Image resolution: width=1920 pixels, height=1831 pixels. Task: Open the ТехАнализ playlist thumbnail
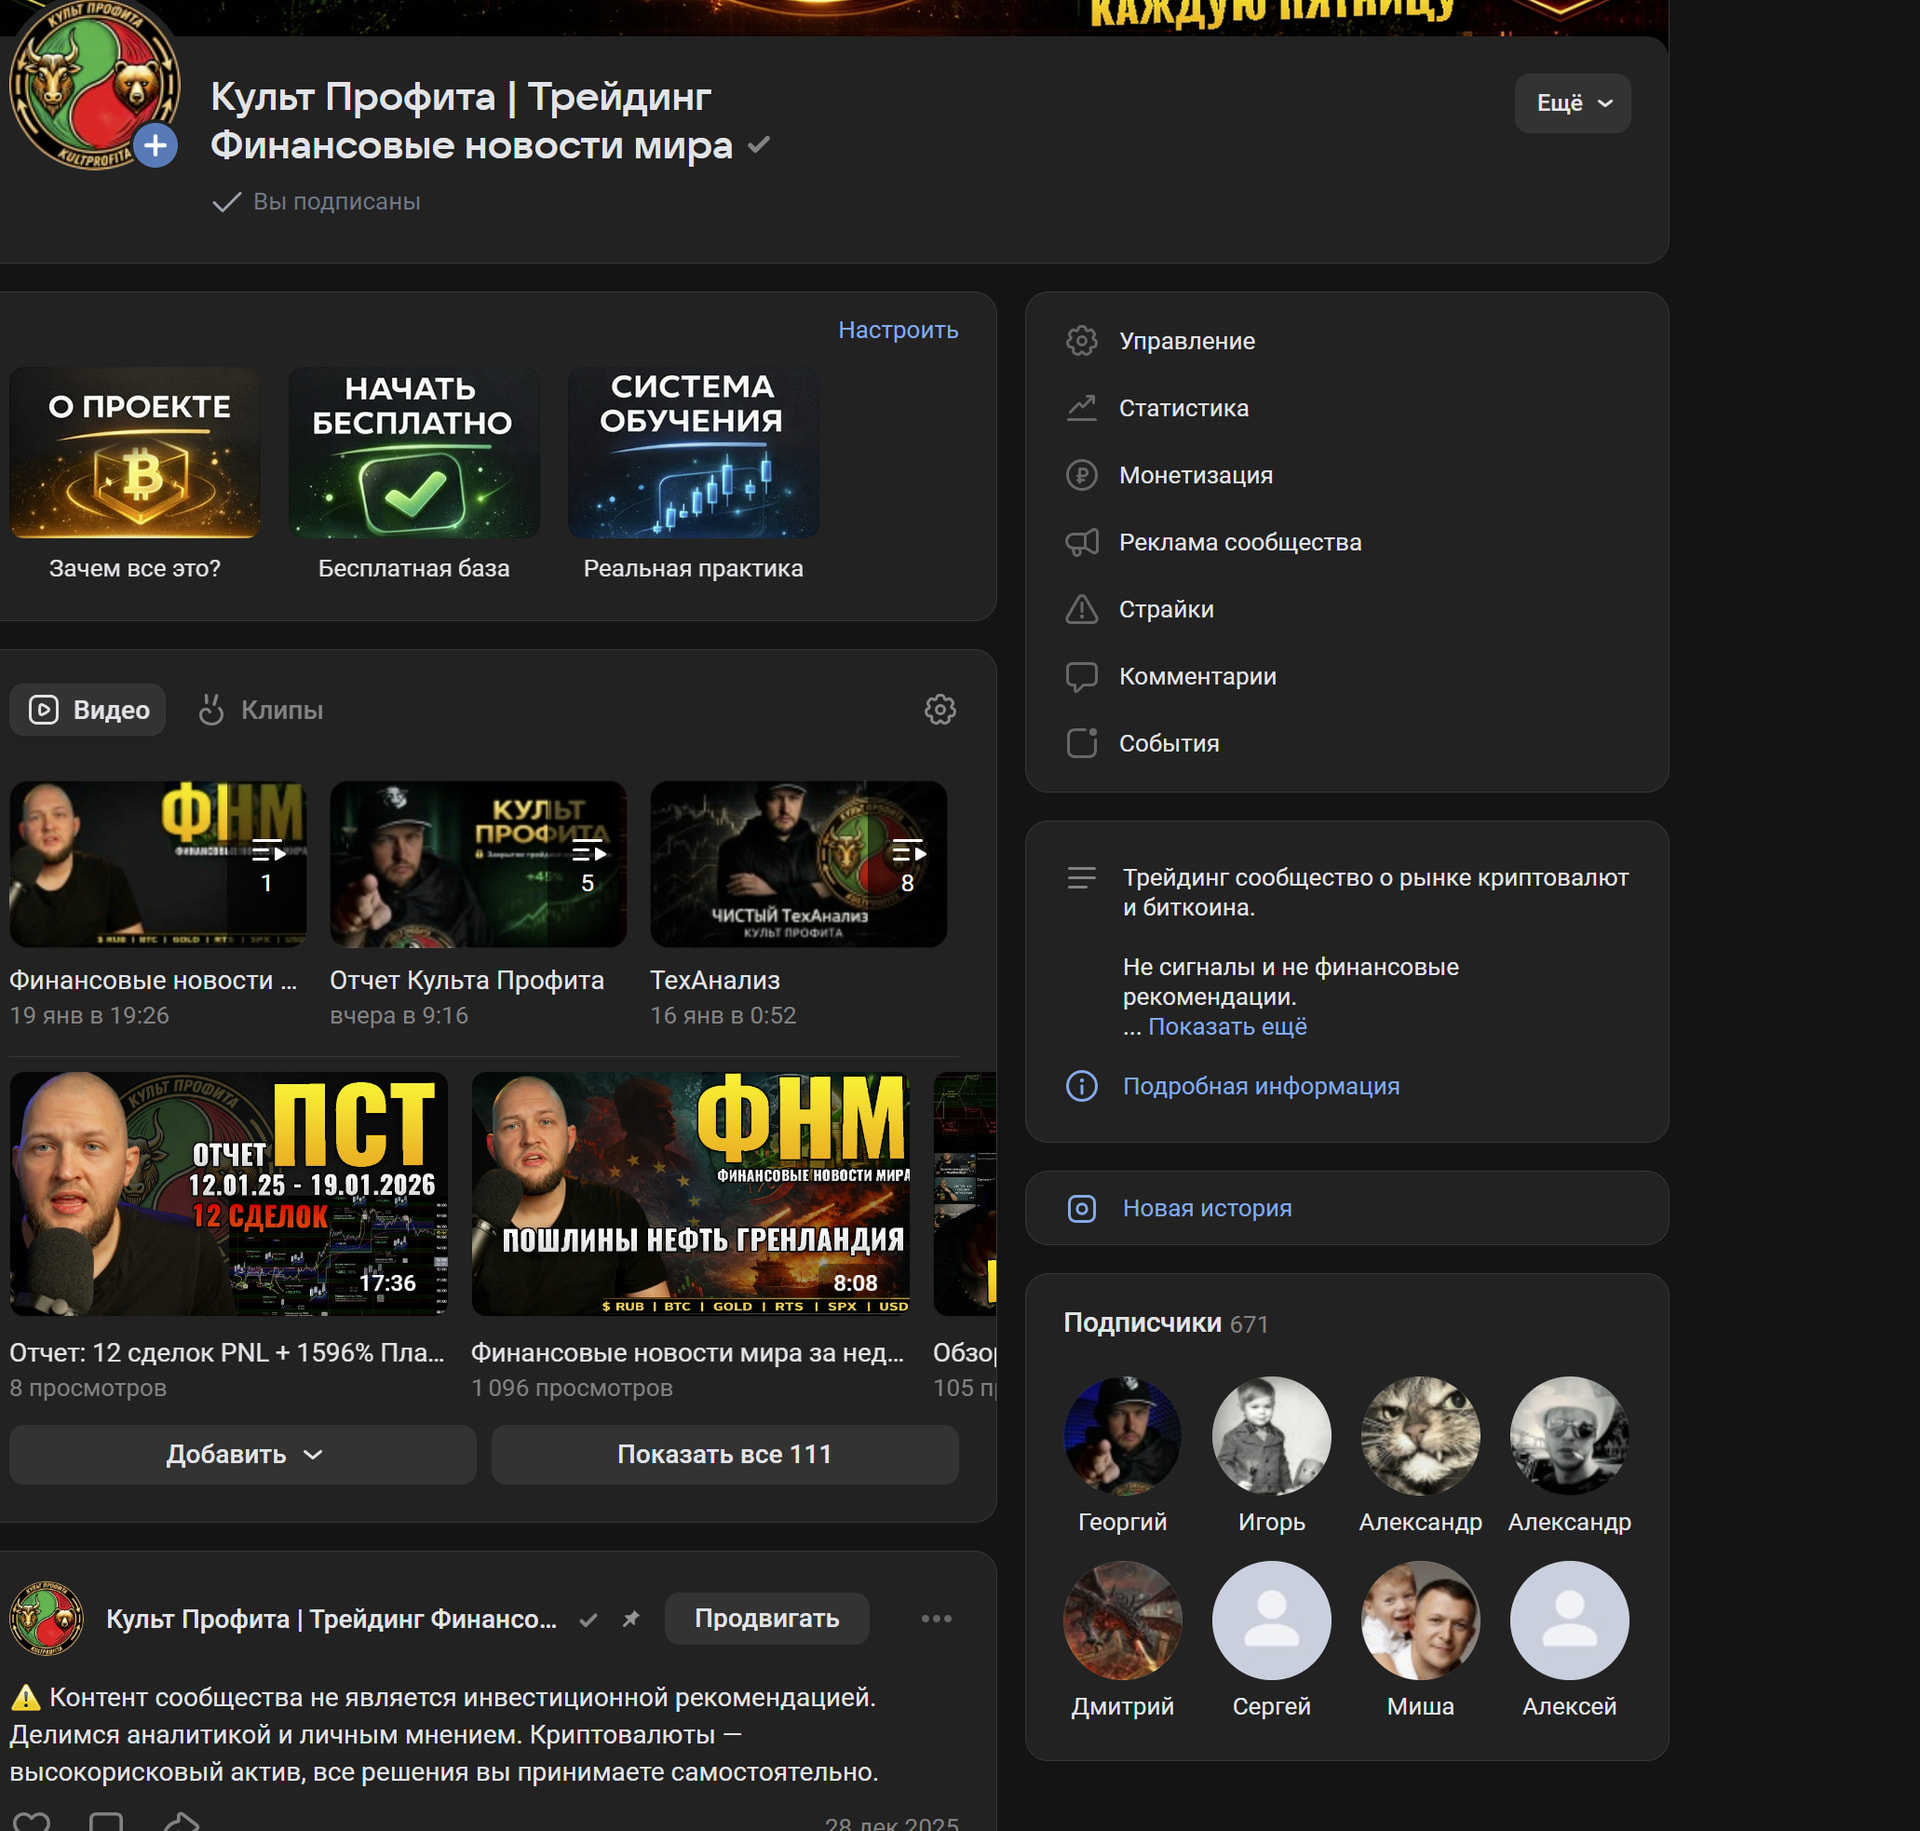coord(797,864)
